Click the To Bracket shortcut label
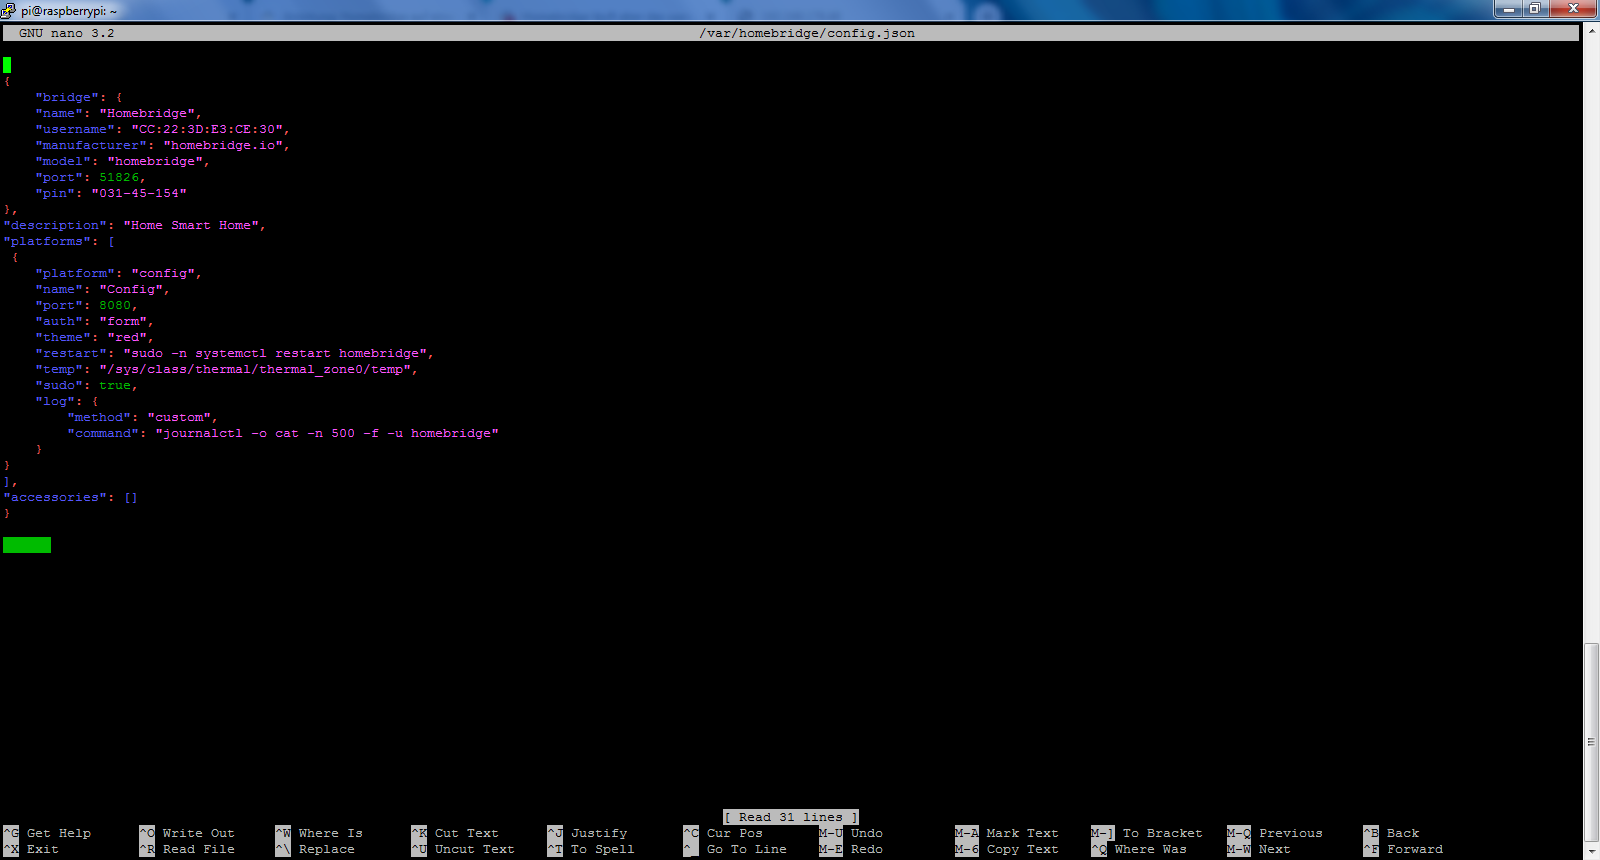Image resolution: width=1600 pixels, height=860 pixels. pyautogui.click(x=1163, y=833)
